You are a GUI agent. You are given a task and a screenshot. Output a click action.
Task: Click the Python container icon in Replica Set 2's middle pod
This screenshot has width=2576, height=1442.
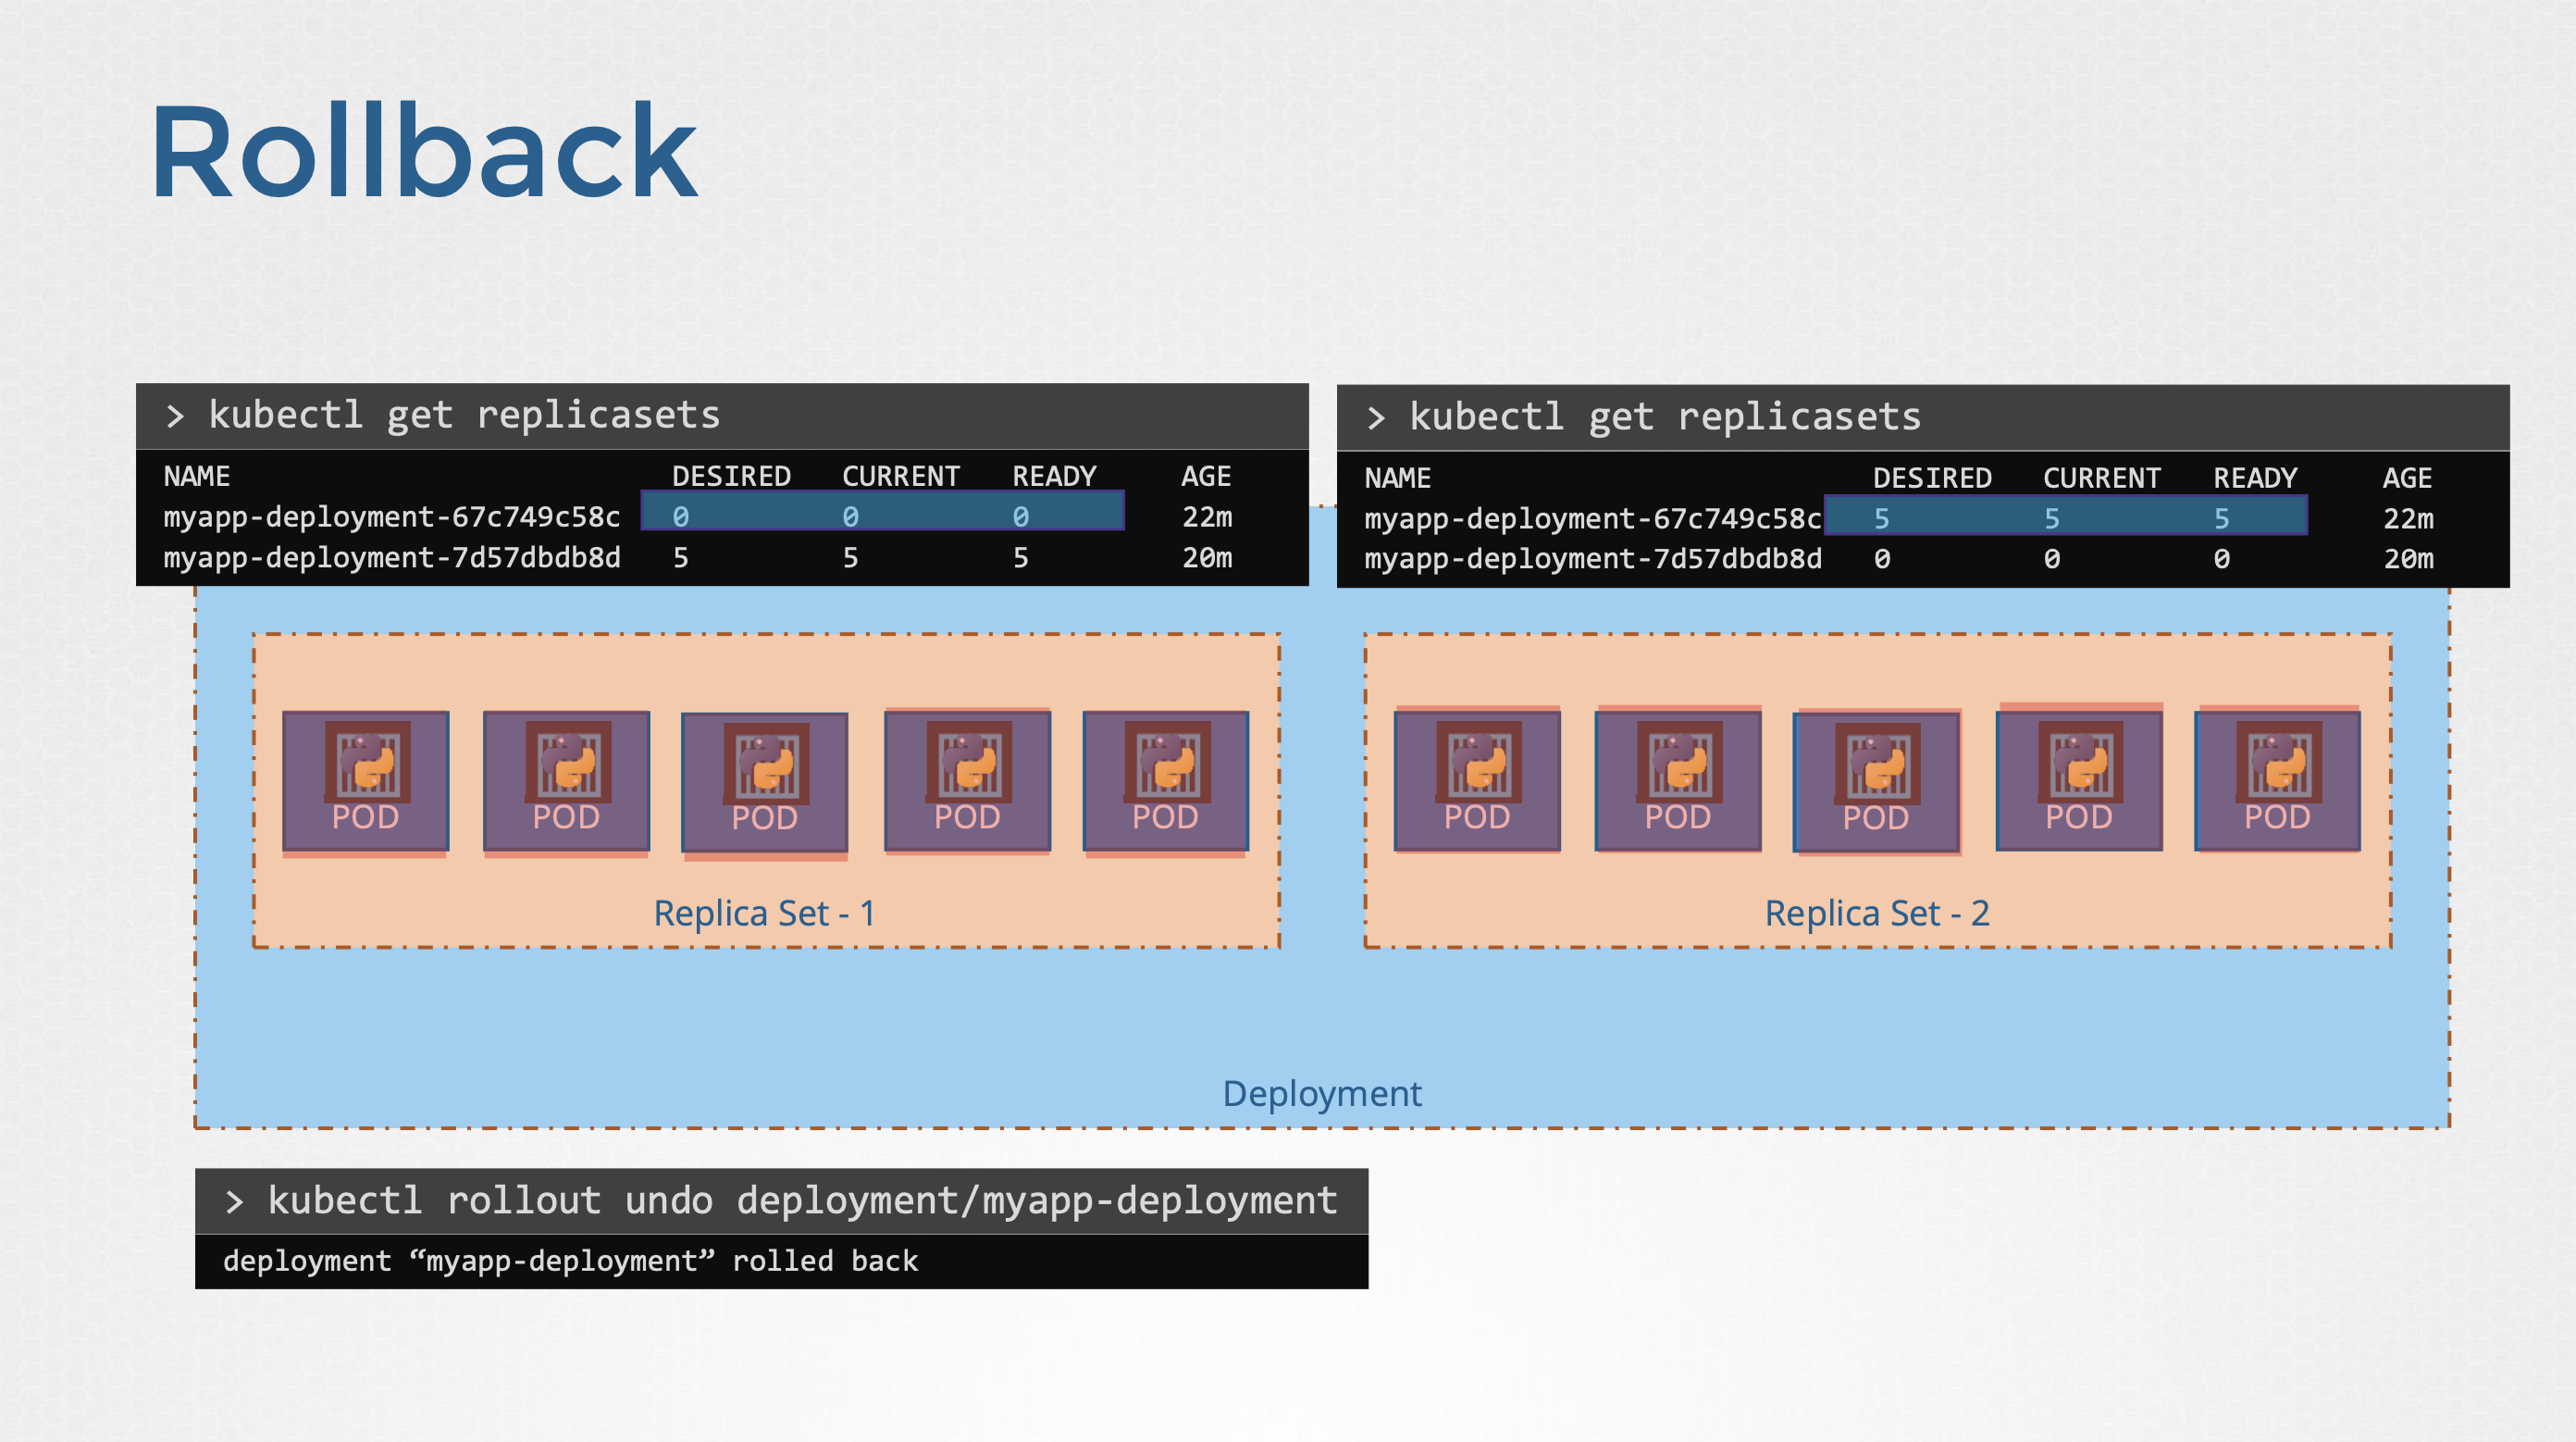(1877, 765)
